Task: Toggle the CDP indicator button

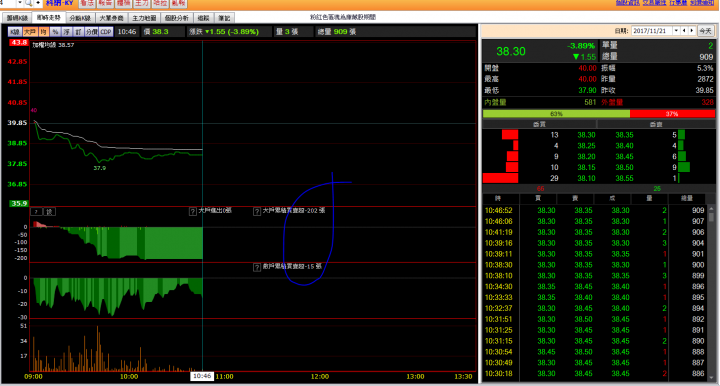Action: [x=106, y=32]
